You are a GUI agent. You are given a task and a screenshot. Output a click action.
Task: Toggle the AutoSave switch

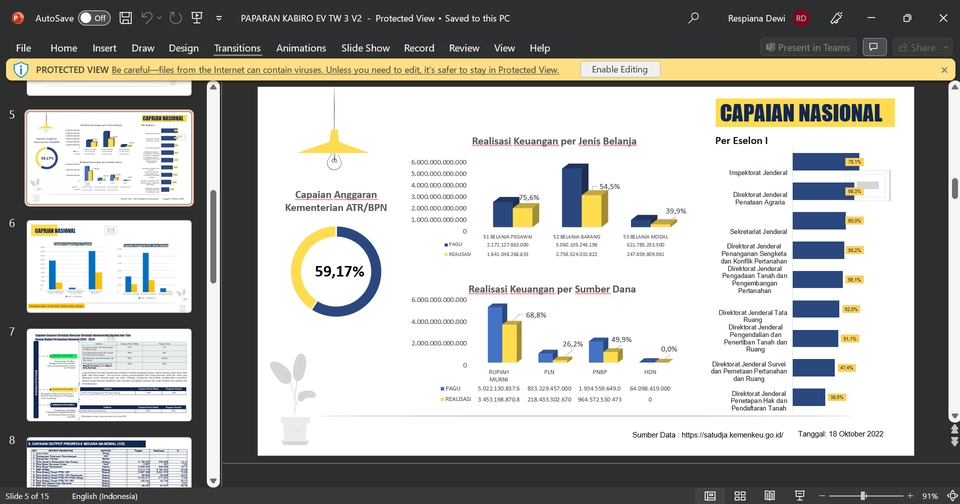(93, 18)
